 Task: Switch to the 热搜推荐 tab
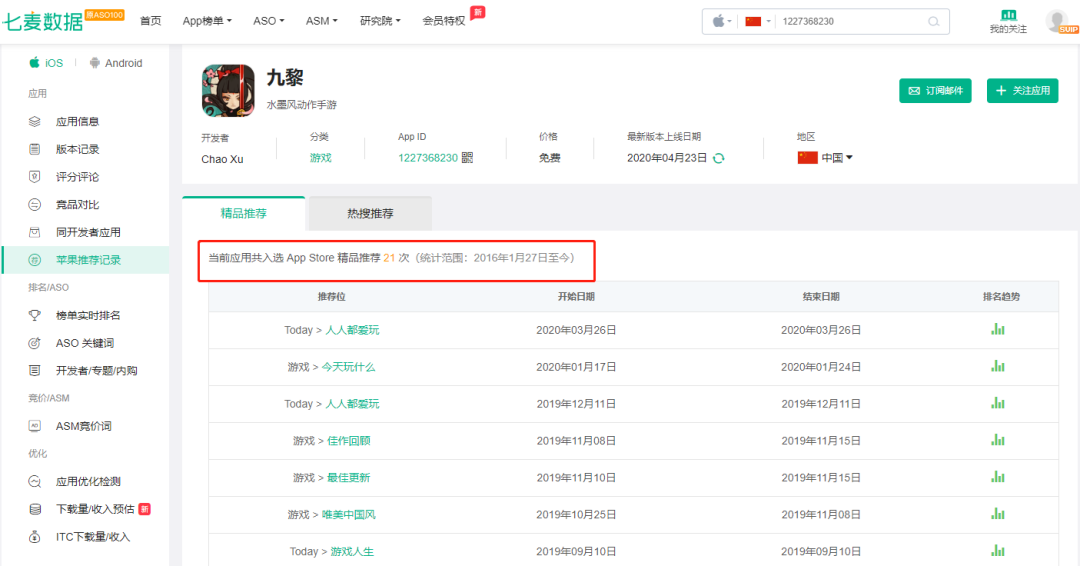[371, 213]
